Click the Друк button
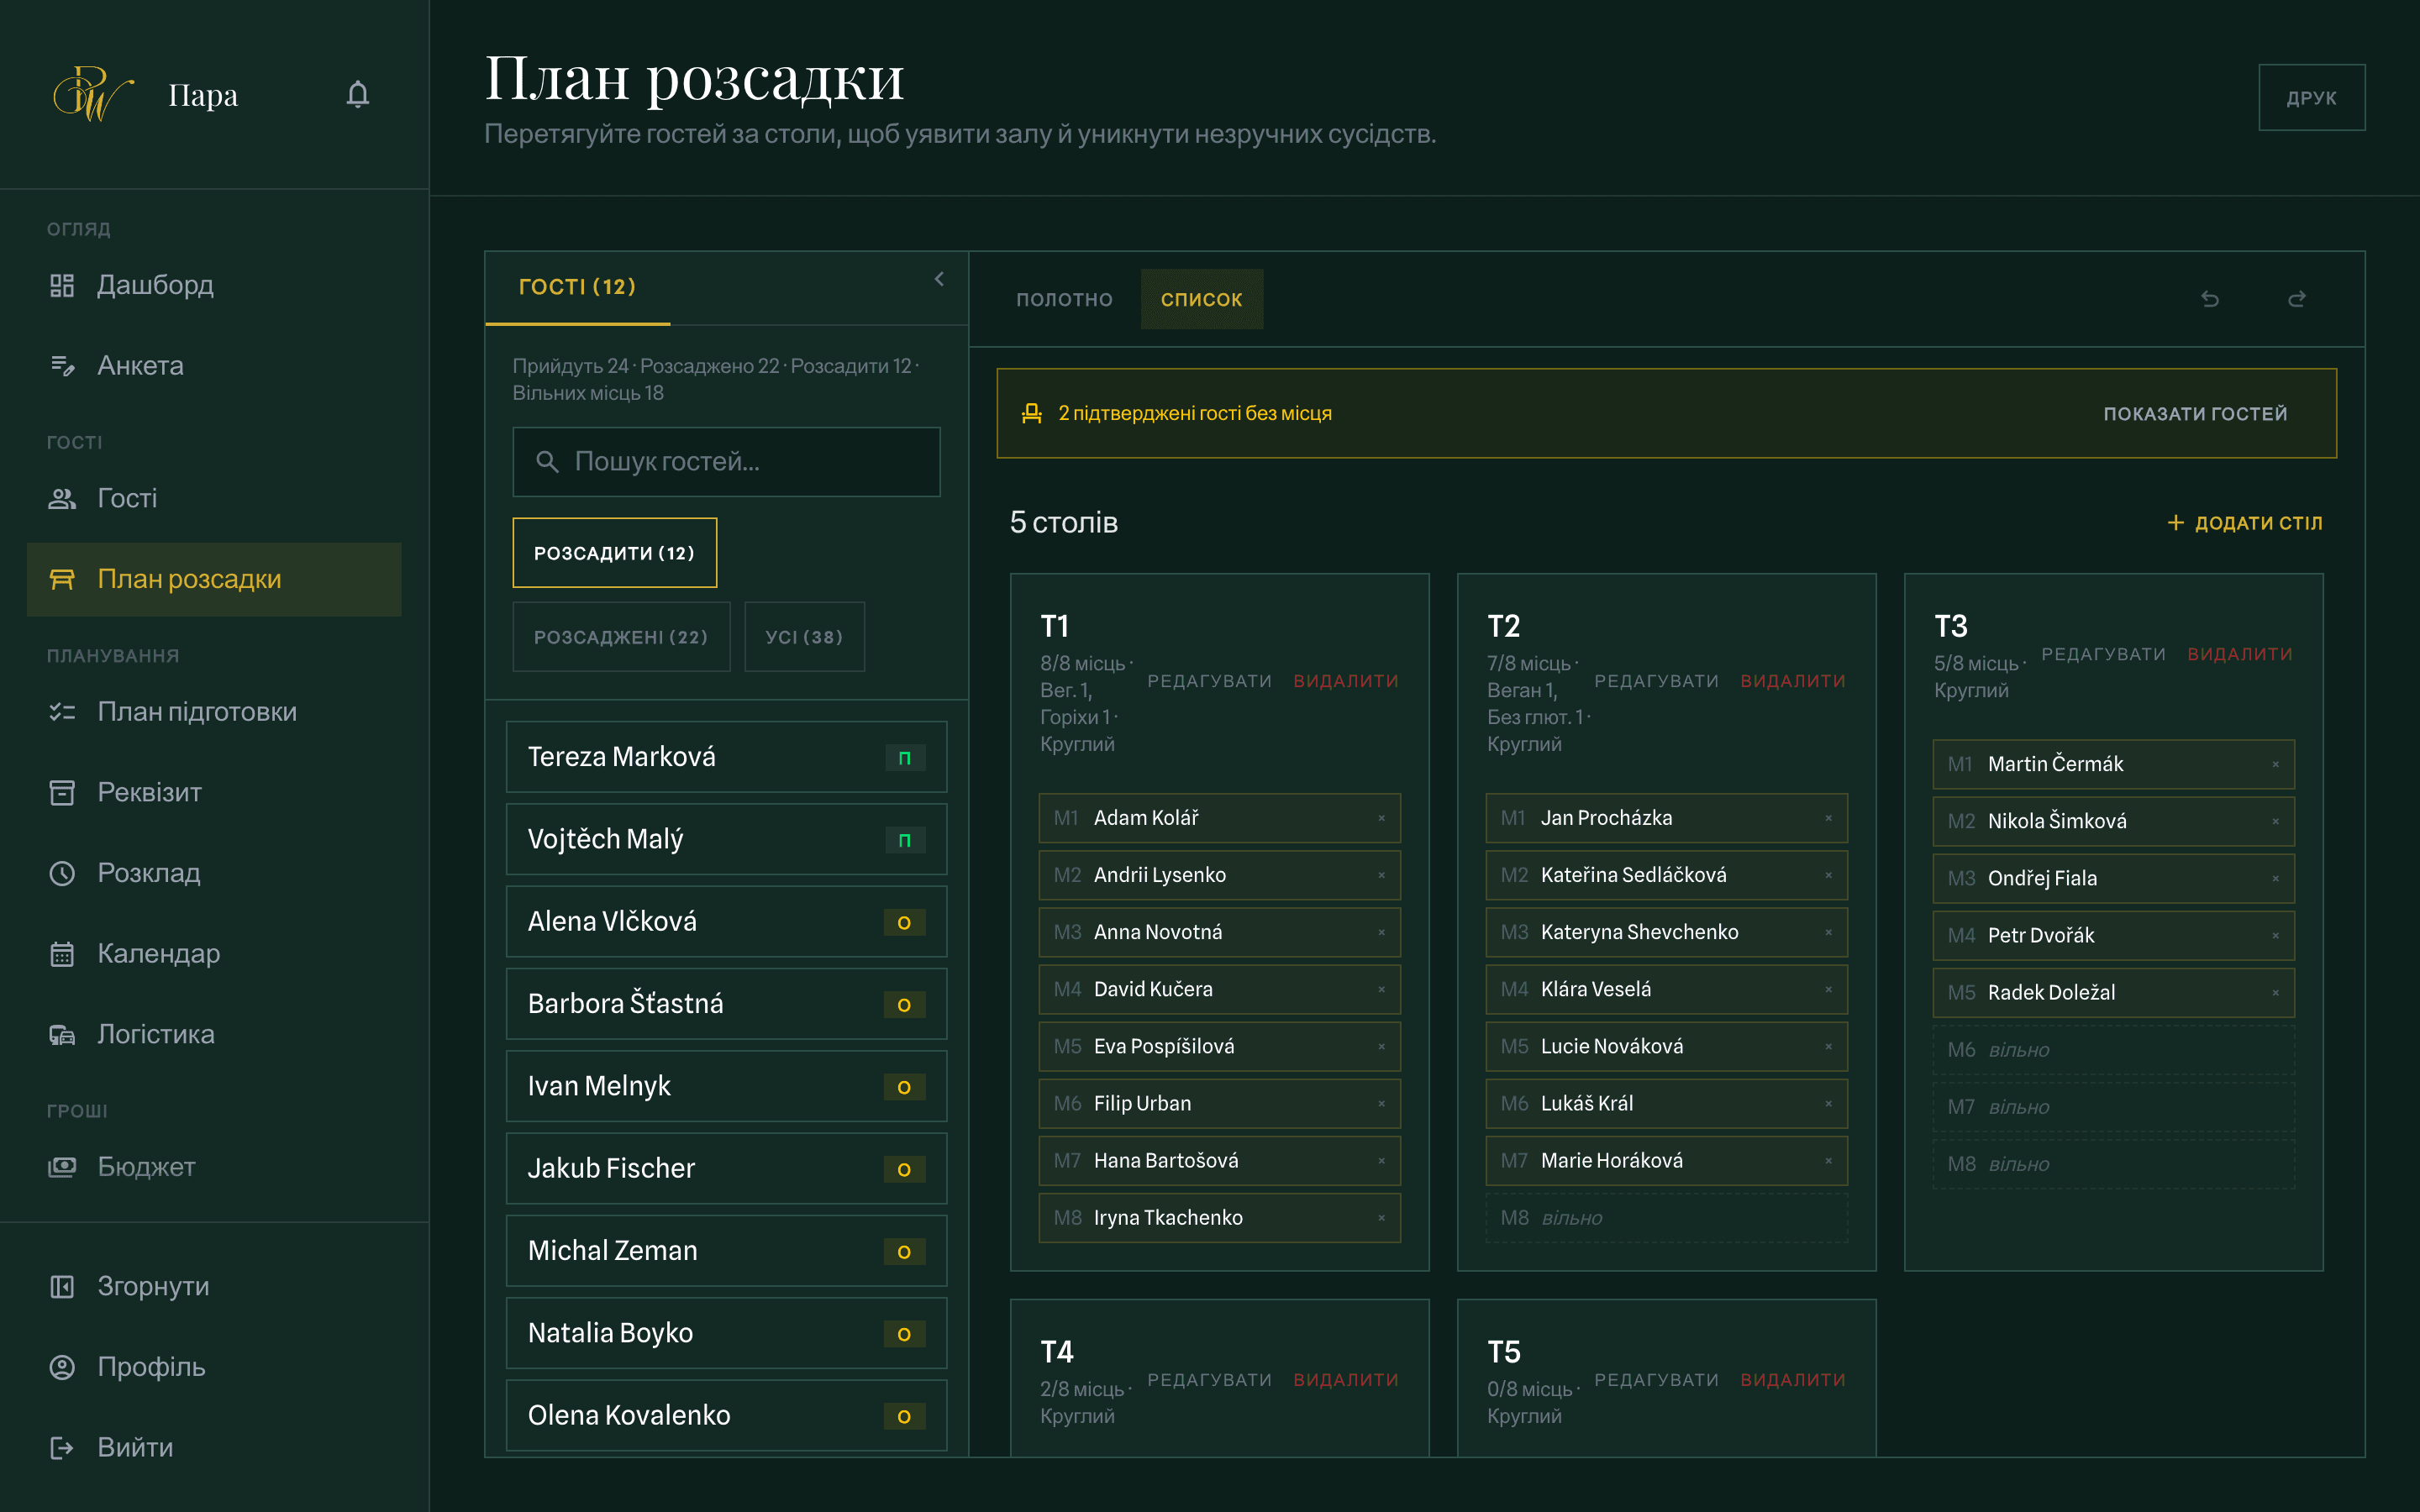 coord(2311,98)
